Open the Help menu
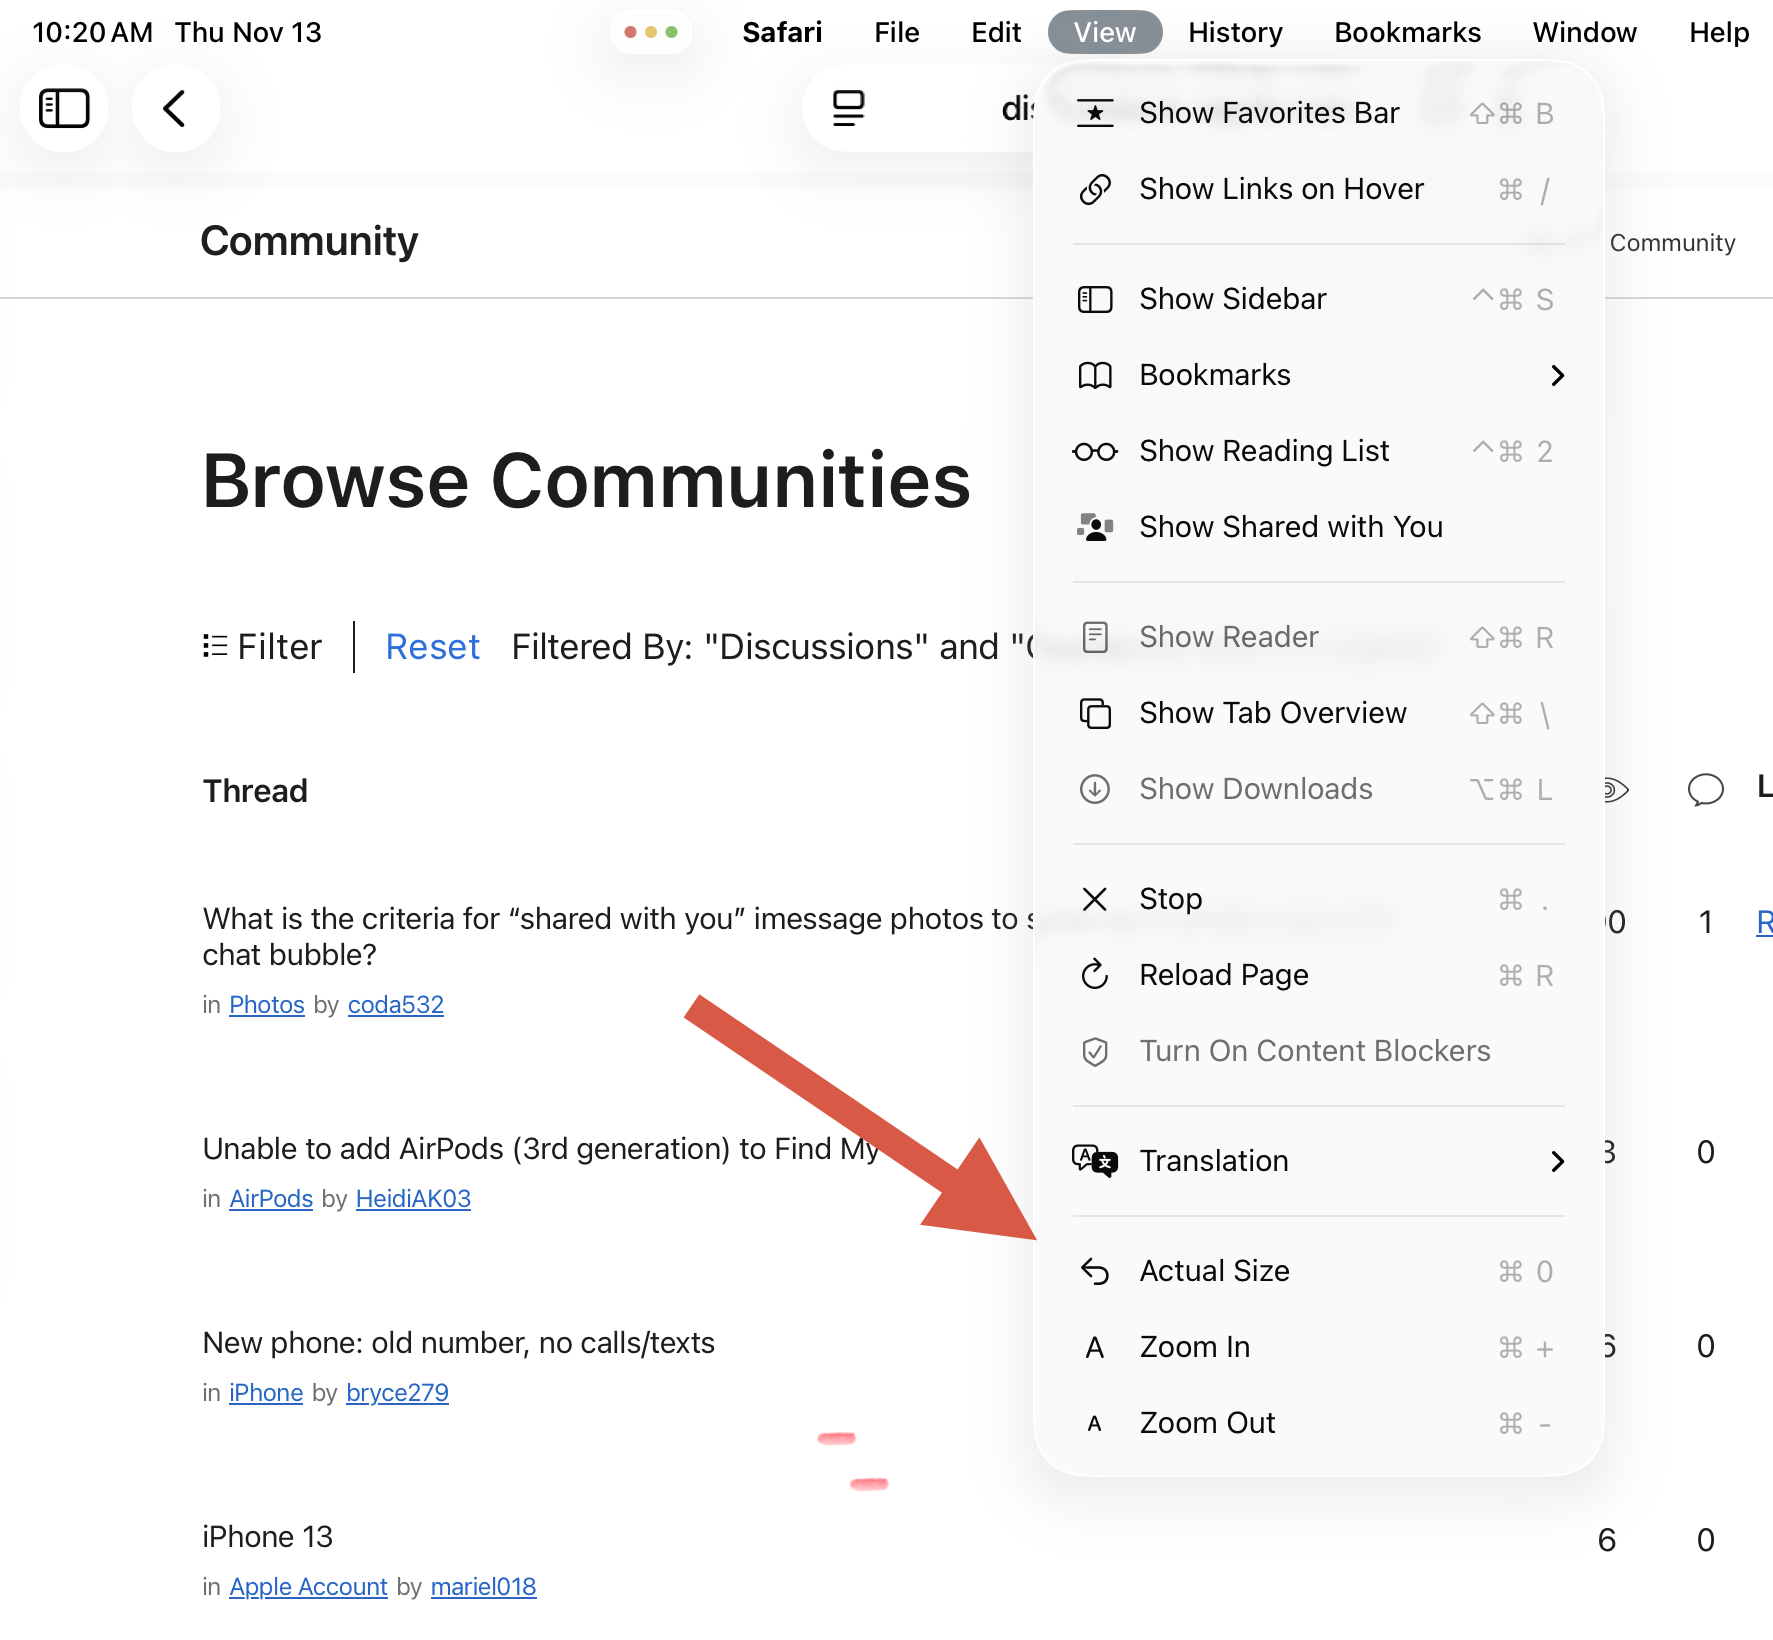The image size is (1773, 1640). 1719,32
